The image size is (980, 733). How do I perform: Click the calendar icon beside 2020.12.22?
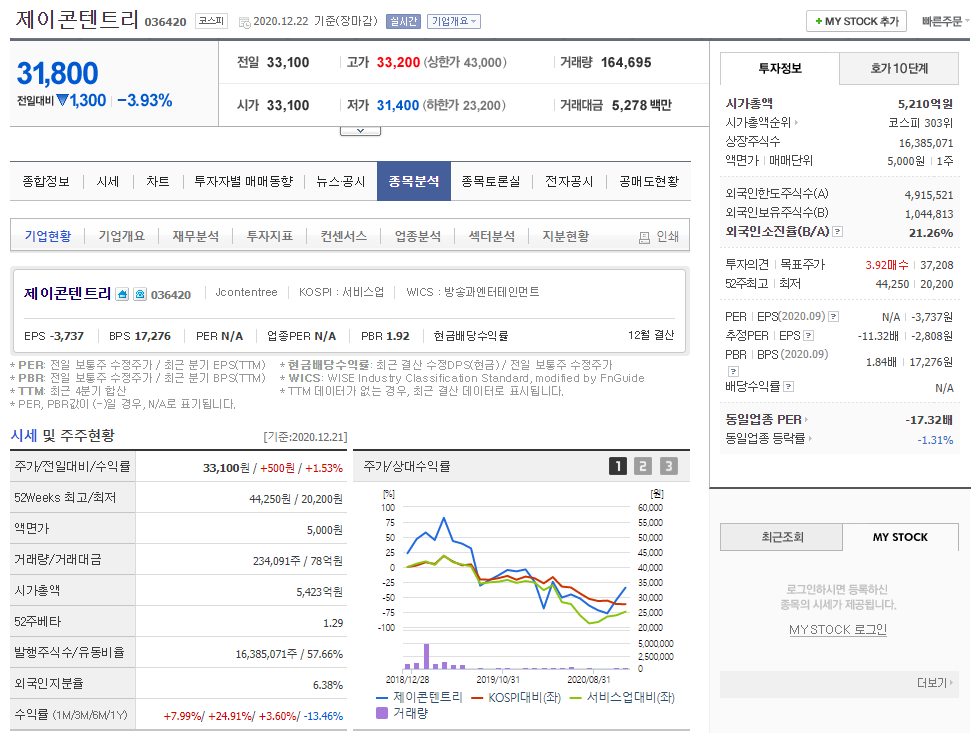tap(244, 22)
